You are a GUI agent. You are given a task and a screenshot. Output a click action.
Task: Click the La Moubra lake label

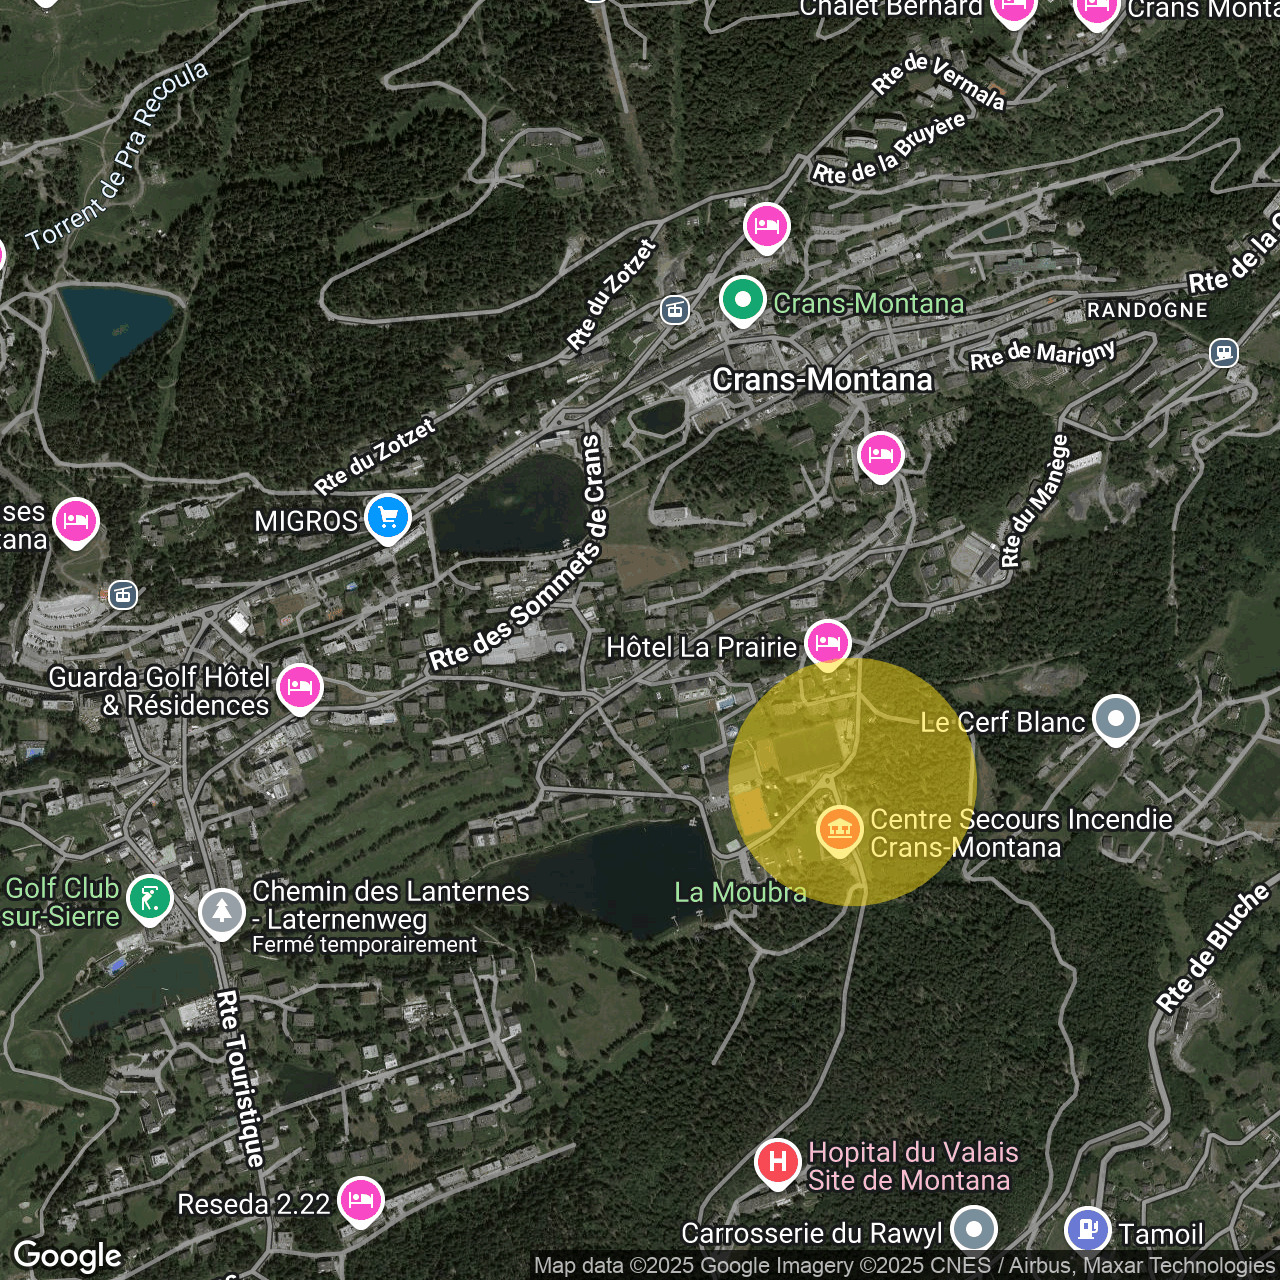tap(740, 892)
